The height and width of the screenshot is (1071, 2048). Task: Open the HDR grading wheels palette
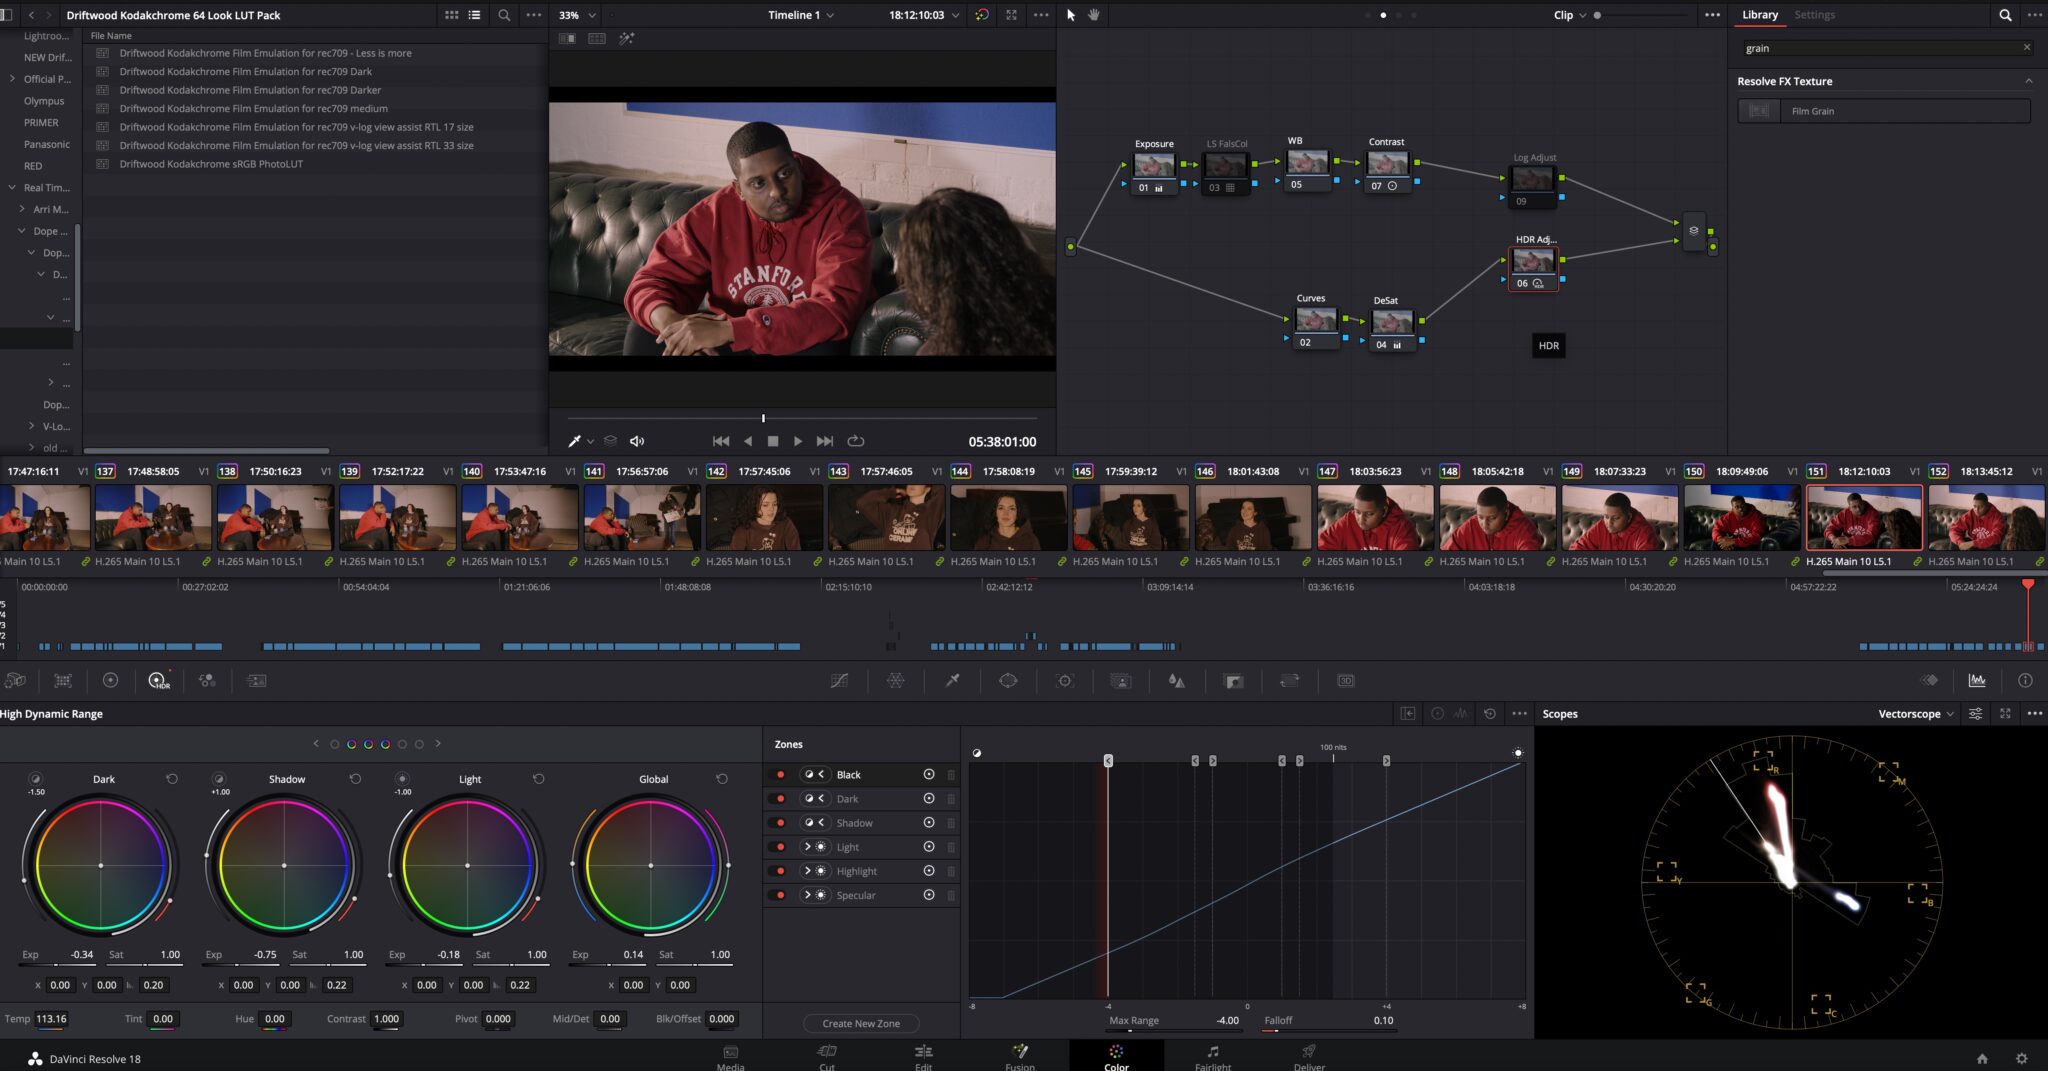pyautogui.click(x=157, y=680)
